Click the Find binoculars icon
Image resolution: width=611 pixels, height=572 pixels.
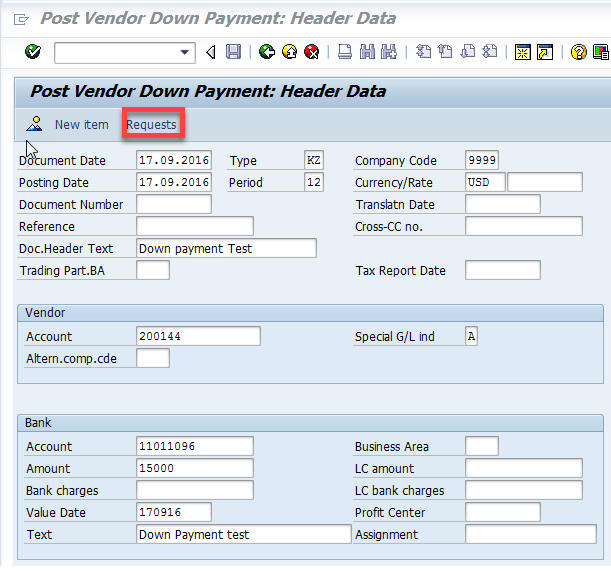pos(367,52)
